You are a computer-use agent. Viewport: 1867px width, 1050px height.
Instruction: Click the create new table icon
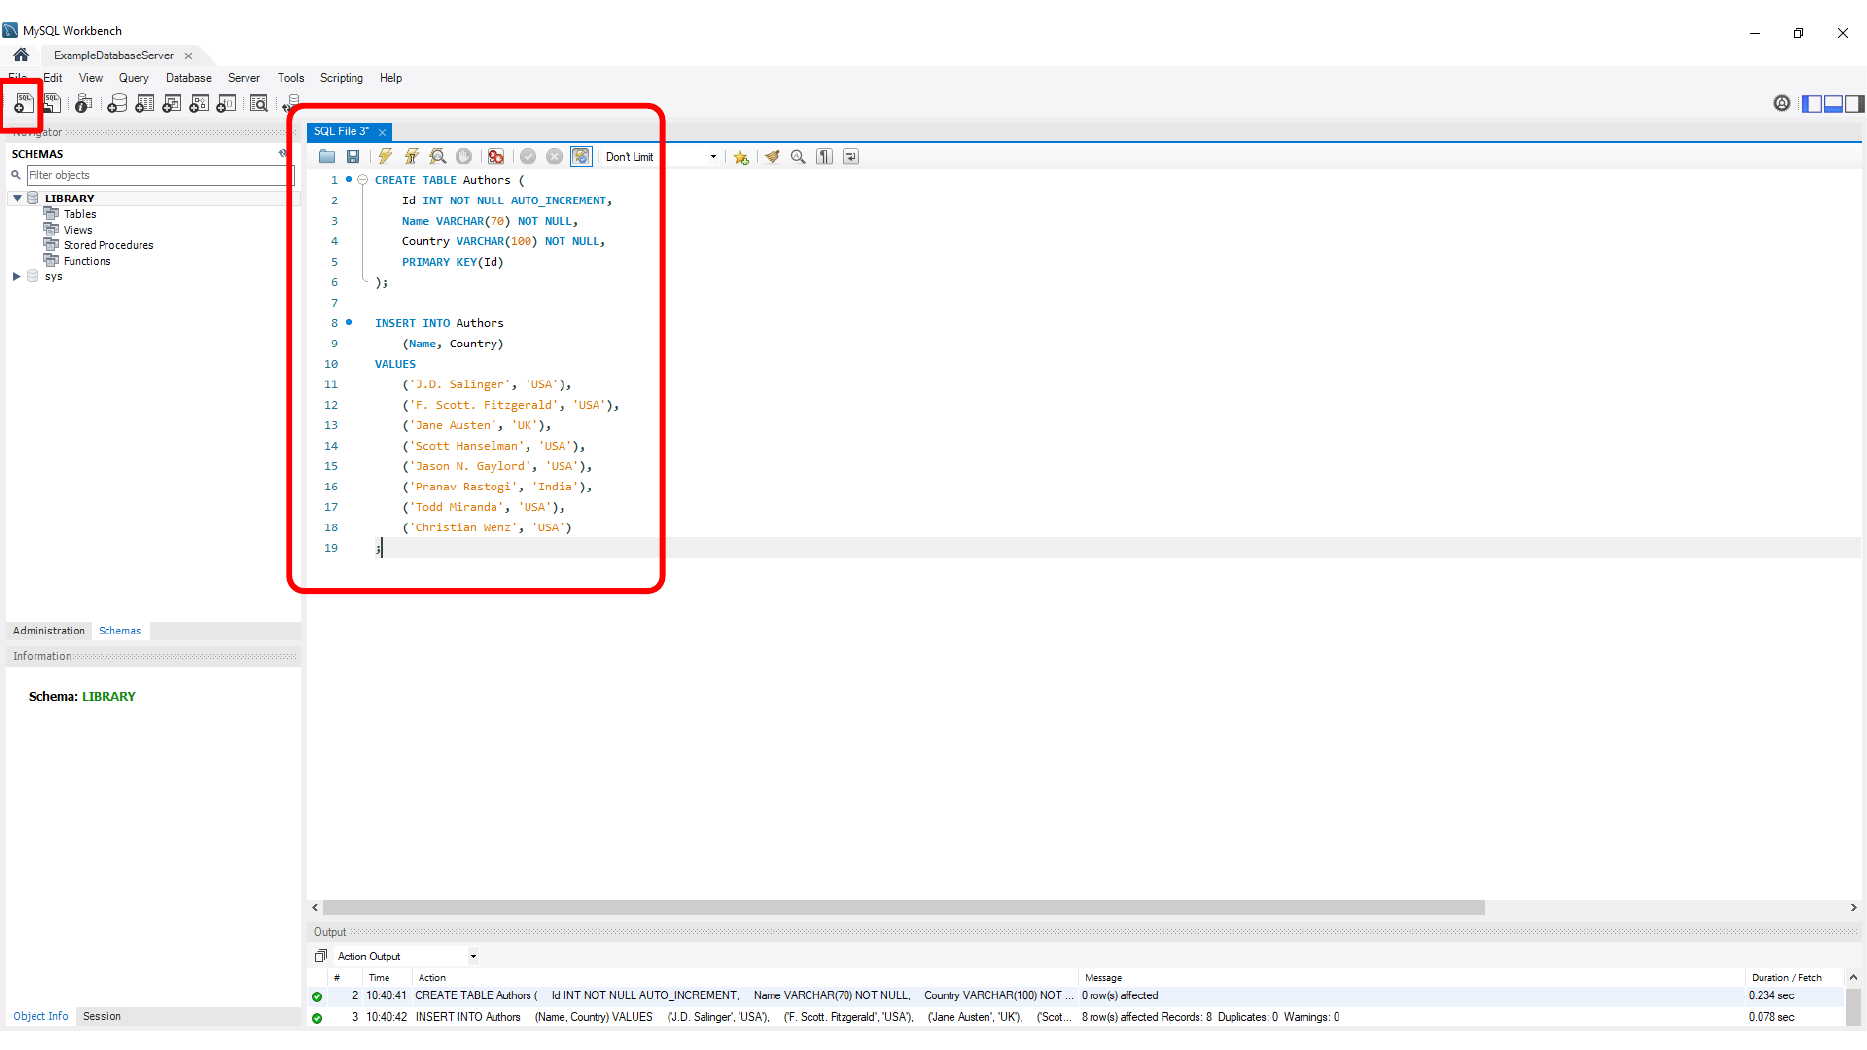coord(145,103)
